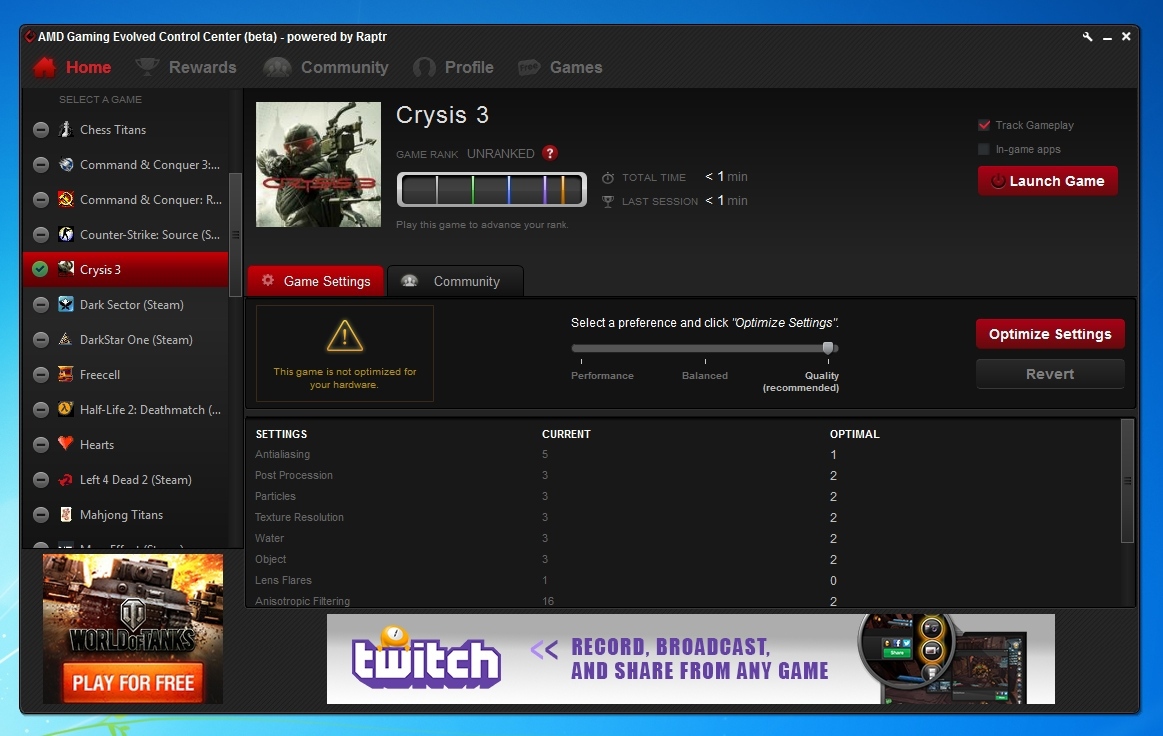Click the Crysis 3 icon in game list
Viewport: 1163px width, 736px height.
coord(66,269)
